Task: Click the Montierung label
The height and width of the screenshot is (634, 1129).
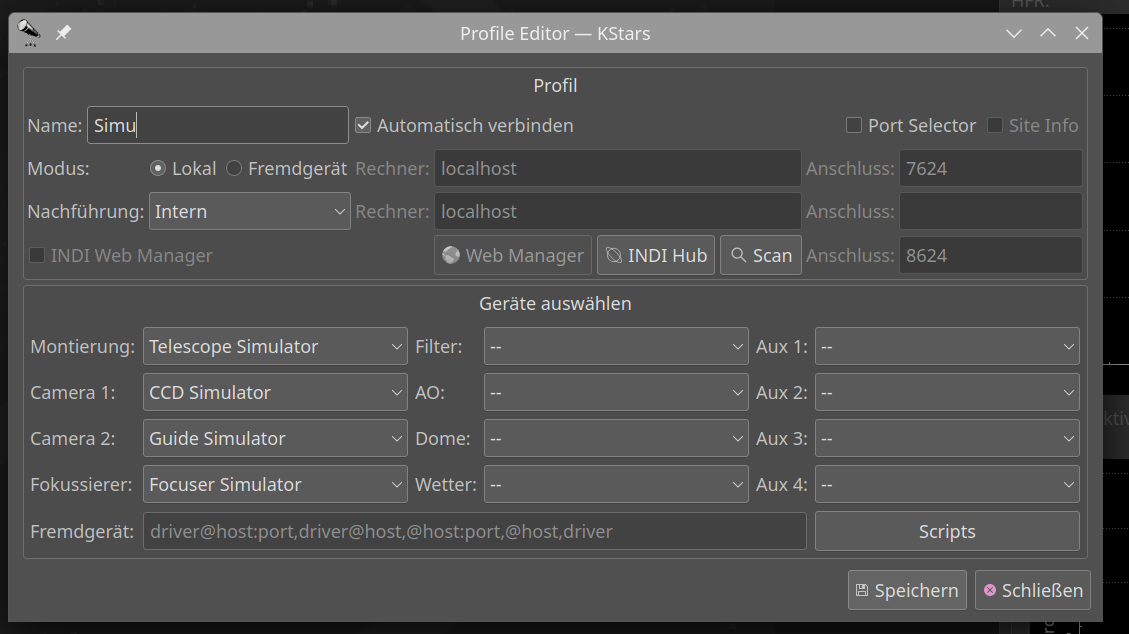Action: pyautogui.click(x=82, y=346)
